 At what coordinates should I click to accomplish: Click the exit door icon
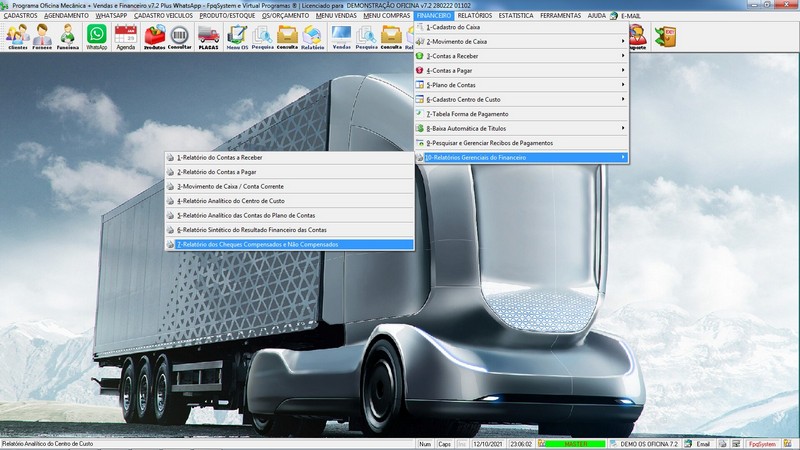665,37
